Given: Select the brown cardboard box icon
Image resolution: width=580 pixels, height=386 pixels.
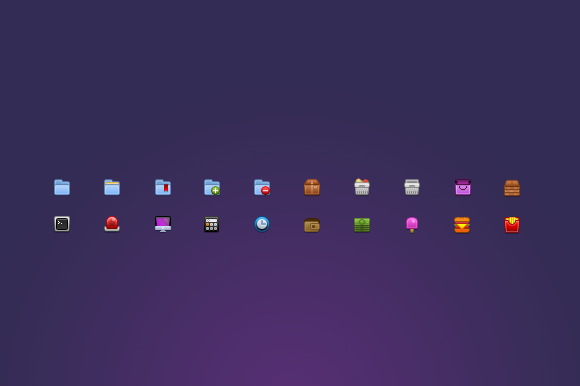Looking at the screenshot, I should point(312,187).
